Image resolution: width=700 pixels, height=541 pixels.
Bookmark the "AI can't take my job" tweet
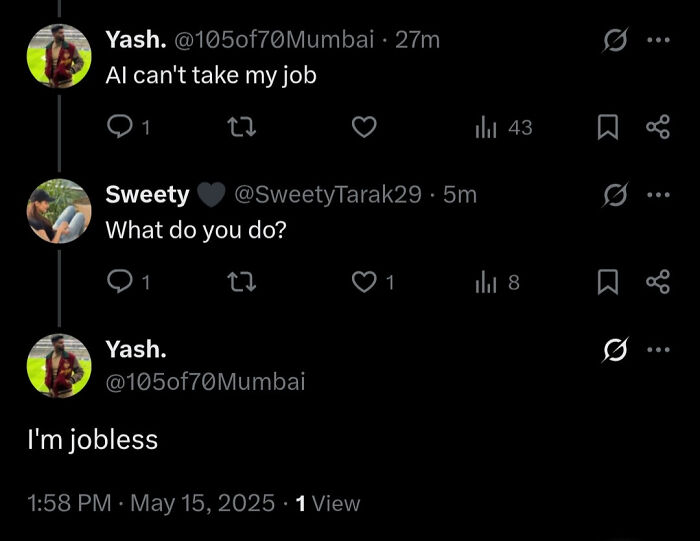606,127
